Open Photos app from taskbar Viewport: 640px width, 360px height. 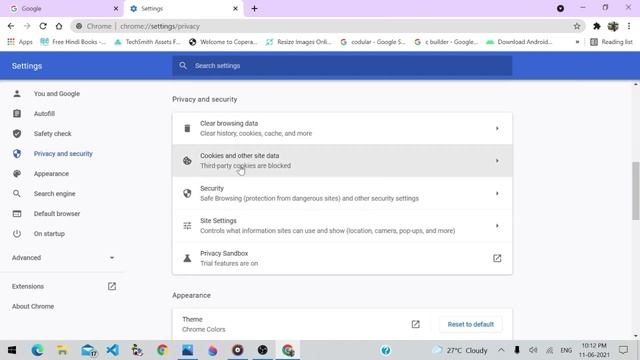click(x=187, y=350)
